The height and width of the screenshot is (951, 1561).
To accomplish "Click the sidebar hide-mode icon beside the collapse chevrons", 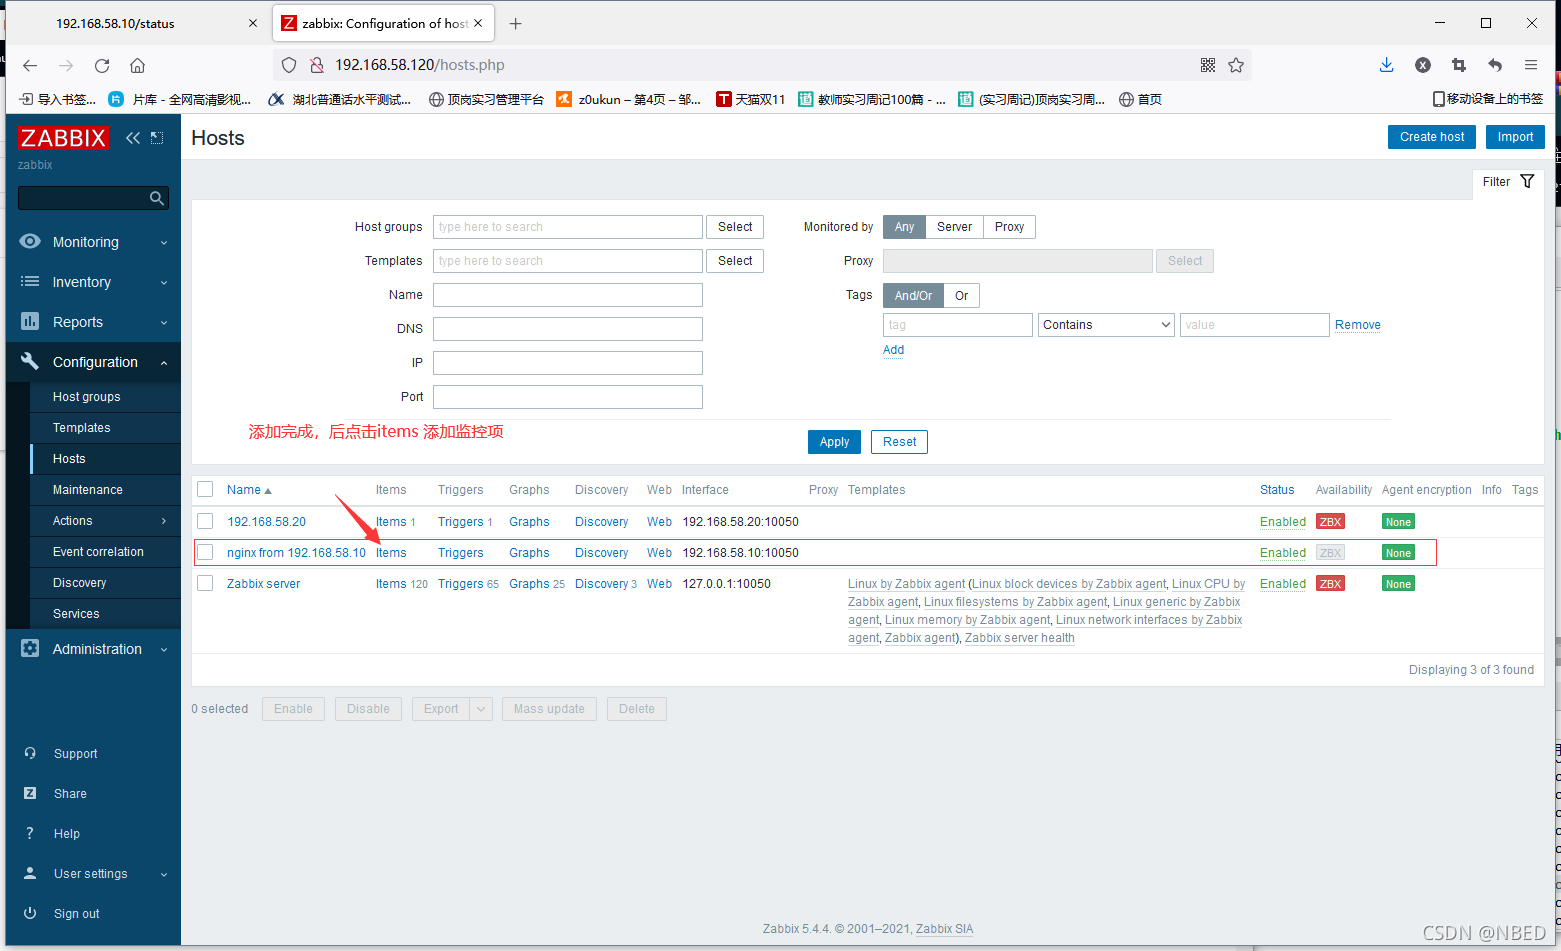I will point(157,138).
